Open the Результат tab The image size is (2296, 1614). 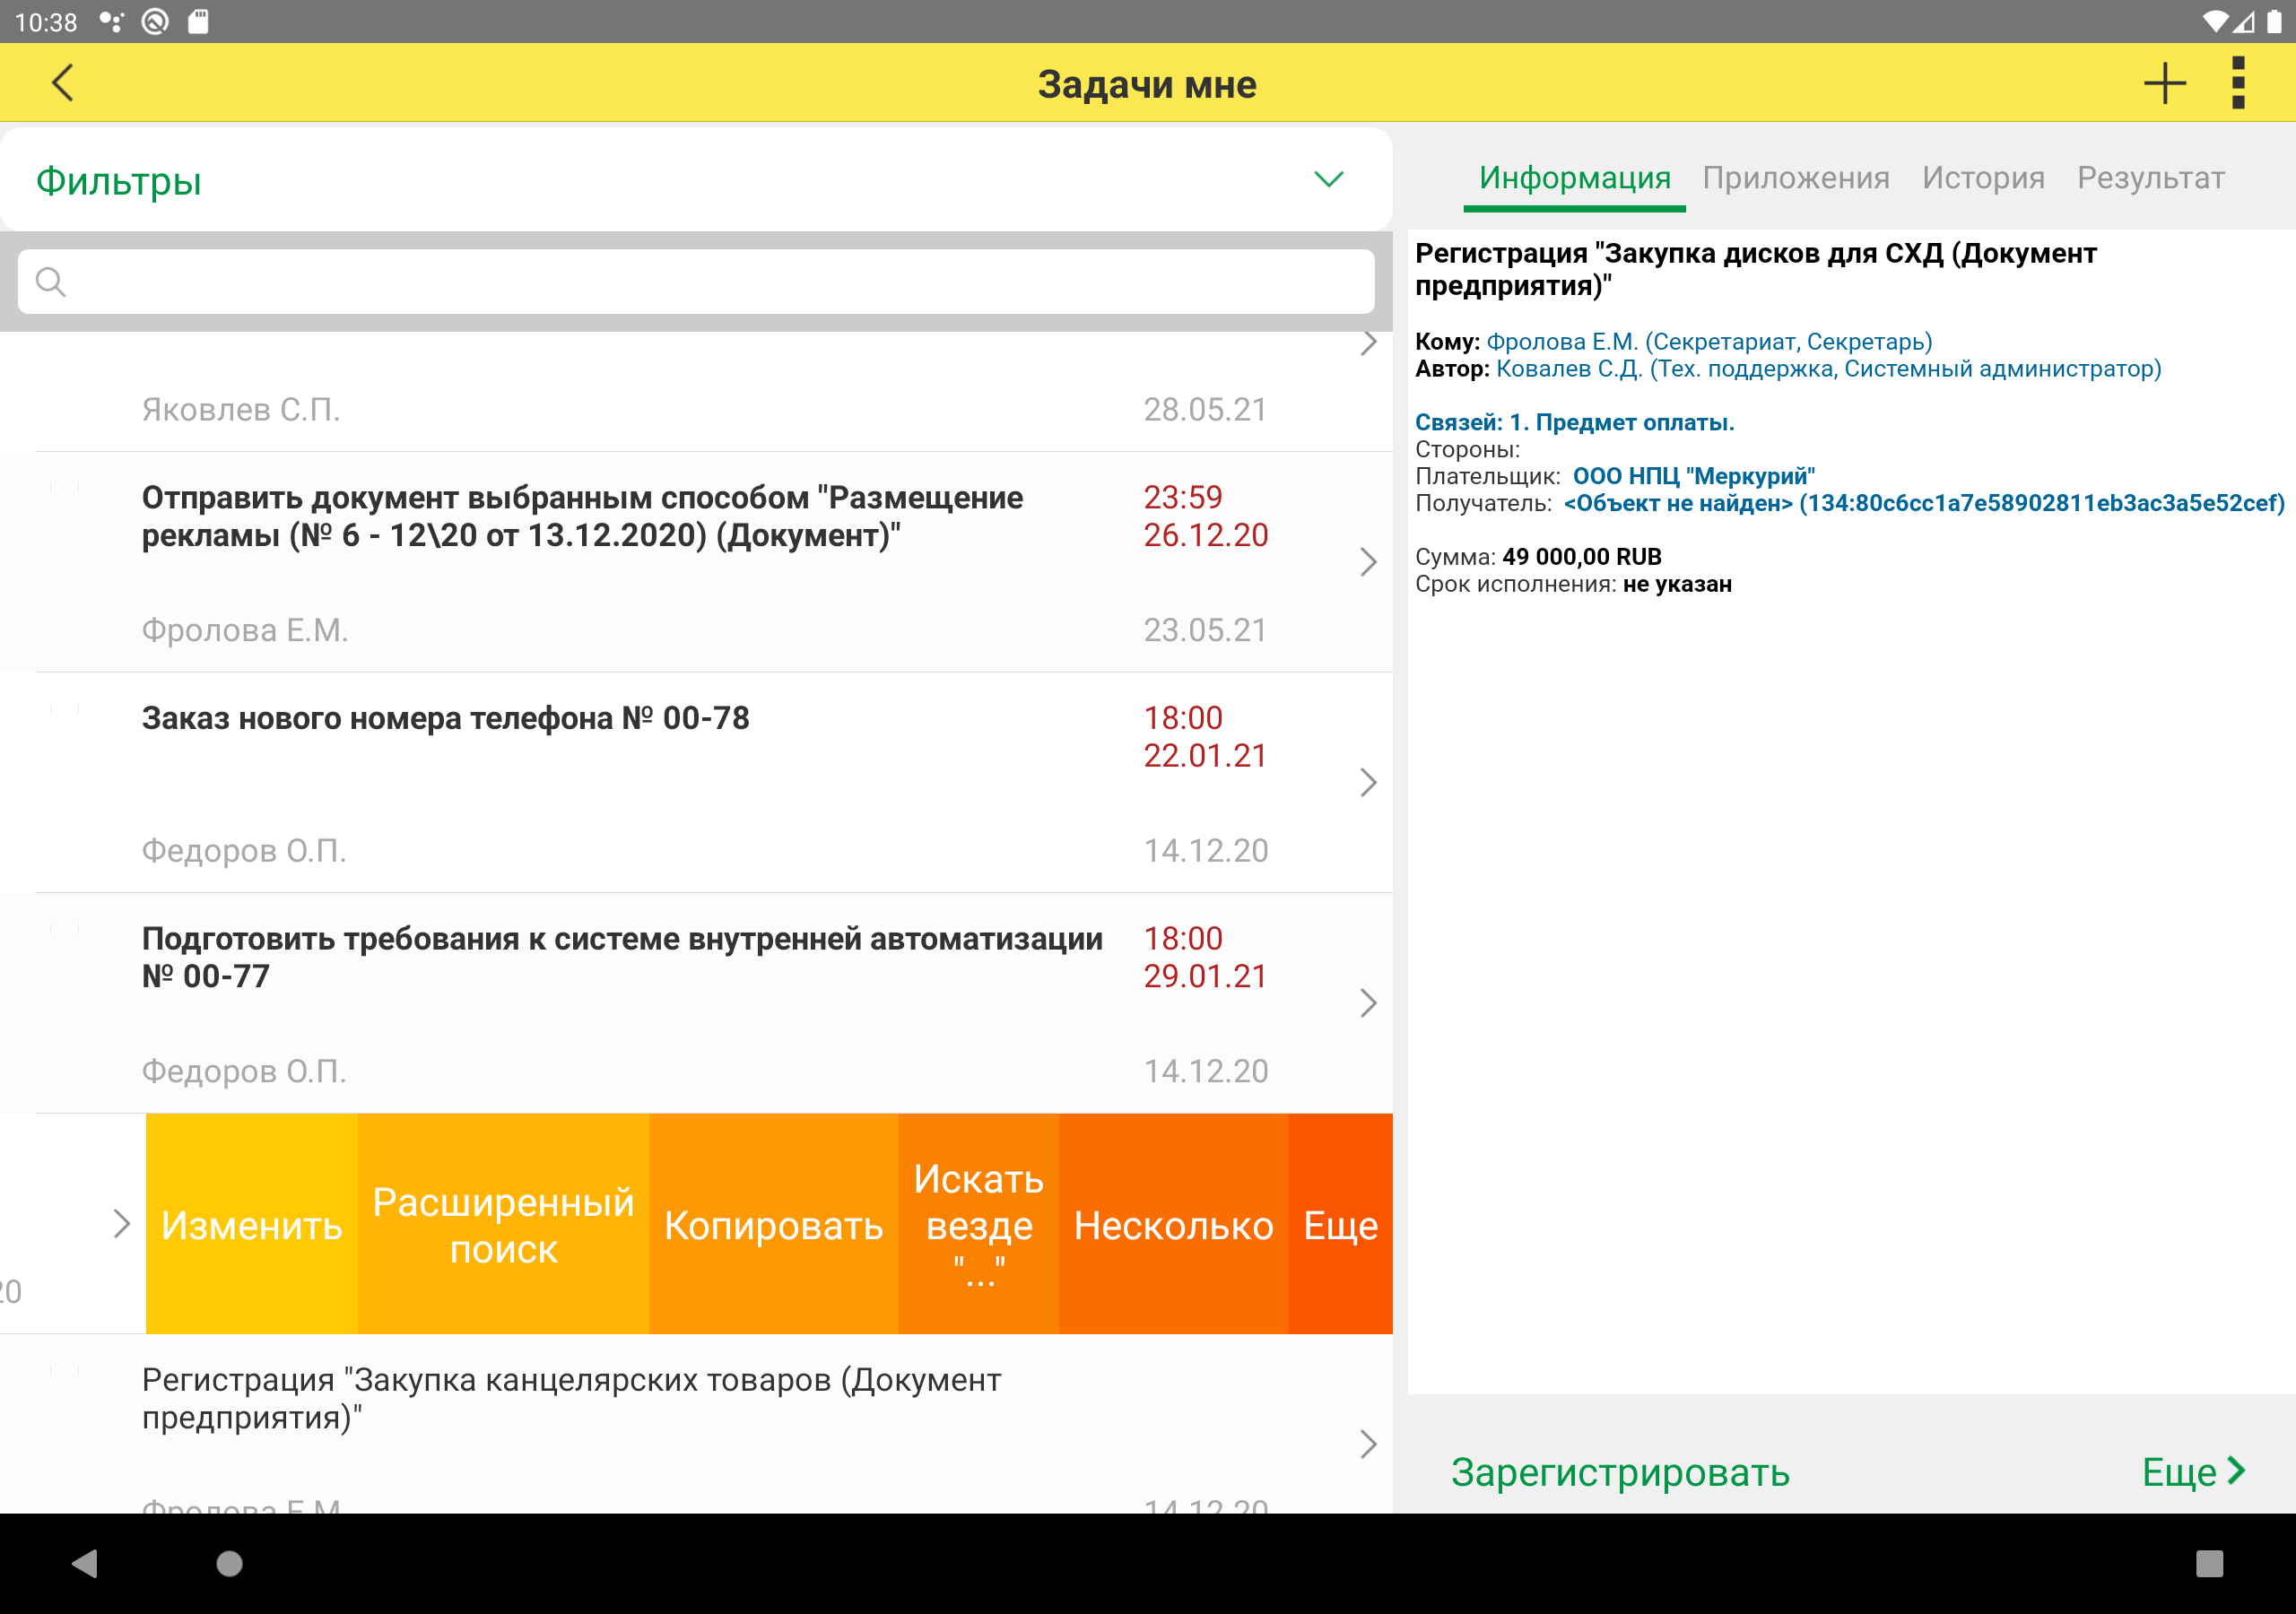pos(2150,178)
